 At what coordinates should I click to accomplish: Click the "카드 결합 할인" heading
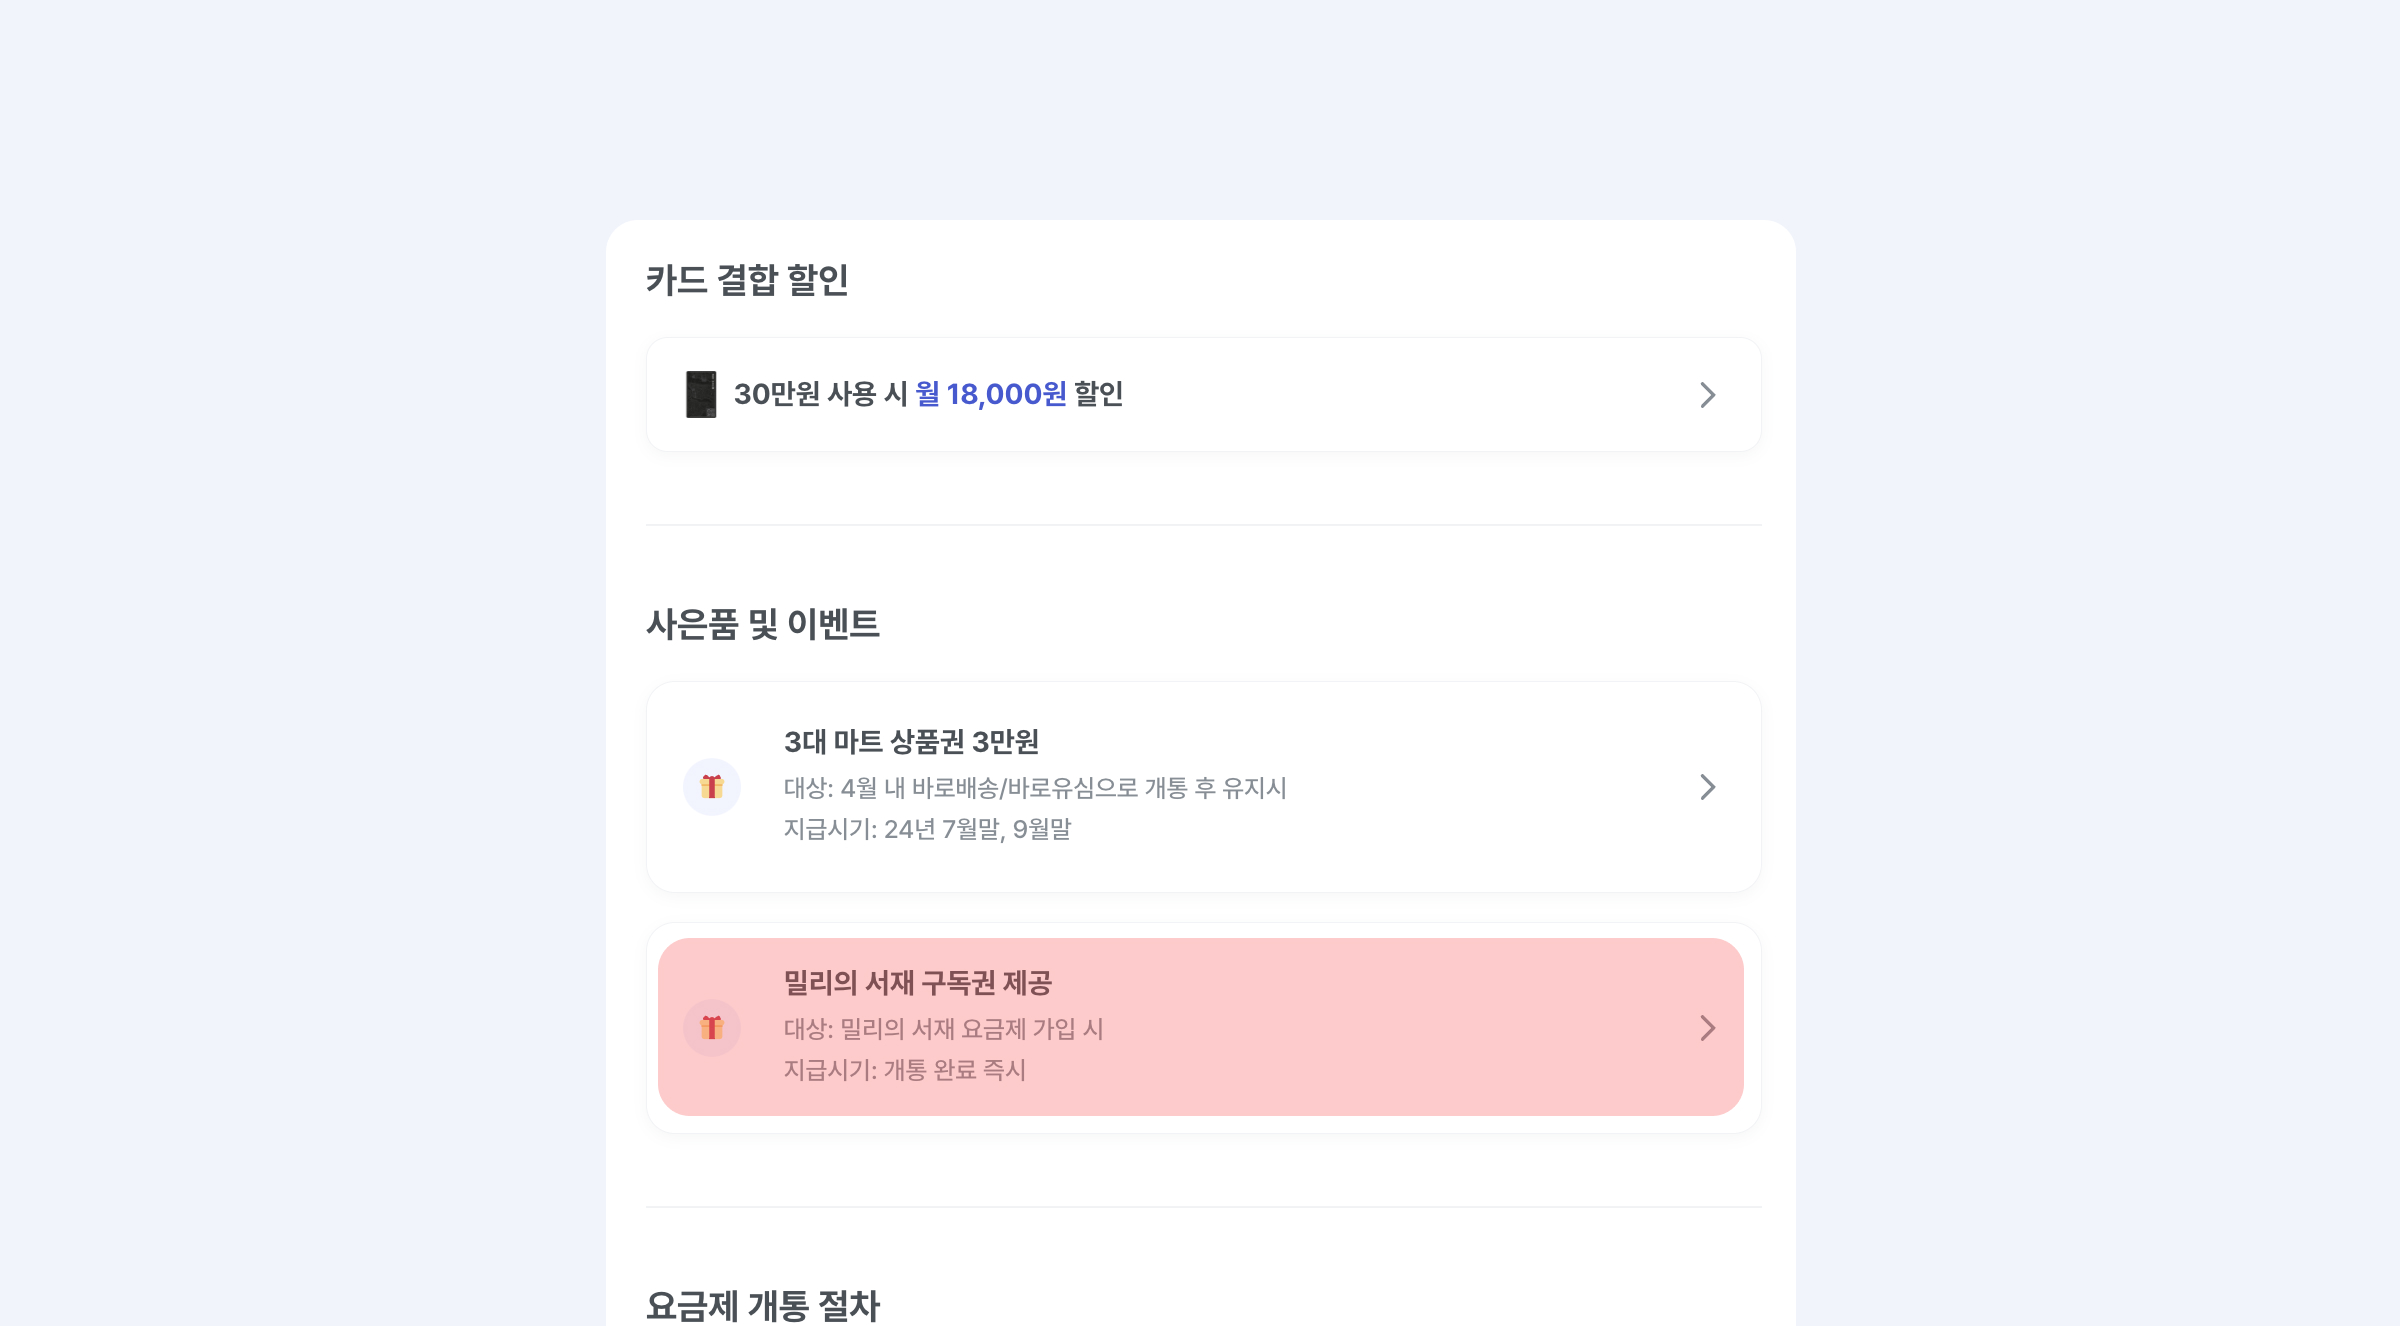tap(747, 280)
